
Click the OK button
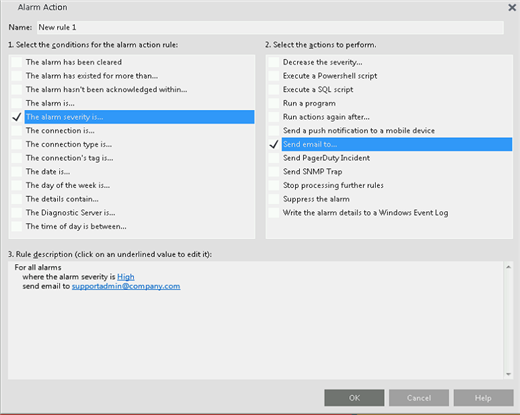(x=354, y=398)
